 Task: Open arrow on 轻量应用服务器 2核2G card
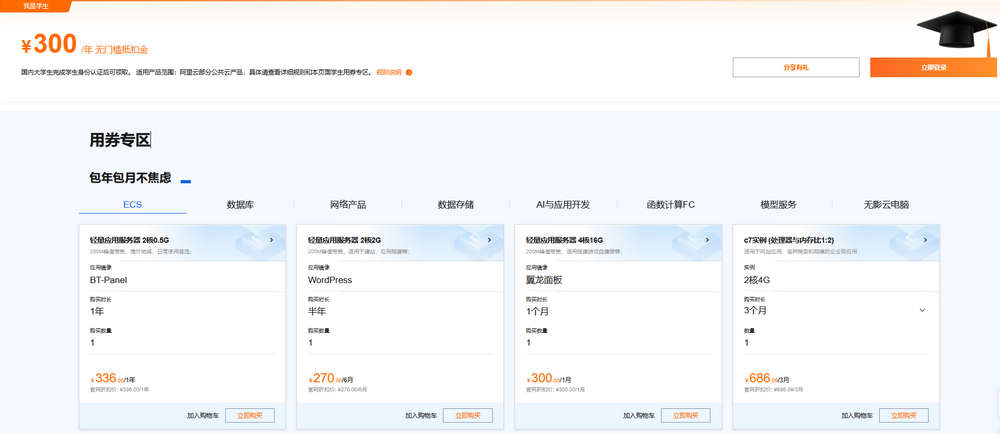(x=489, y=240)
